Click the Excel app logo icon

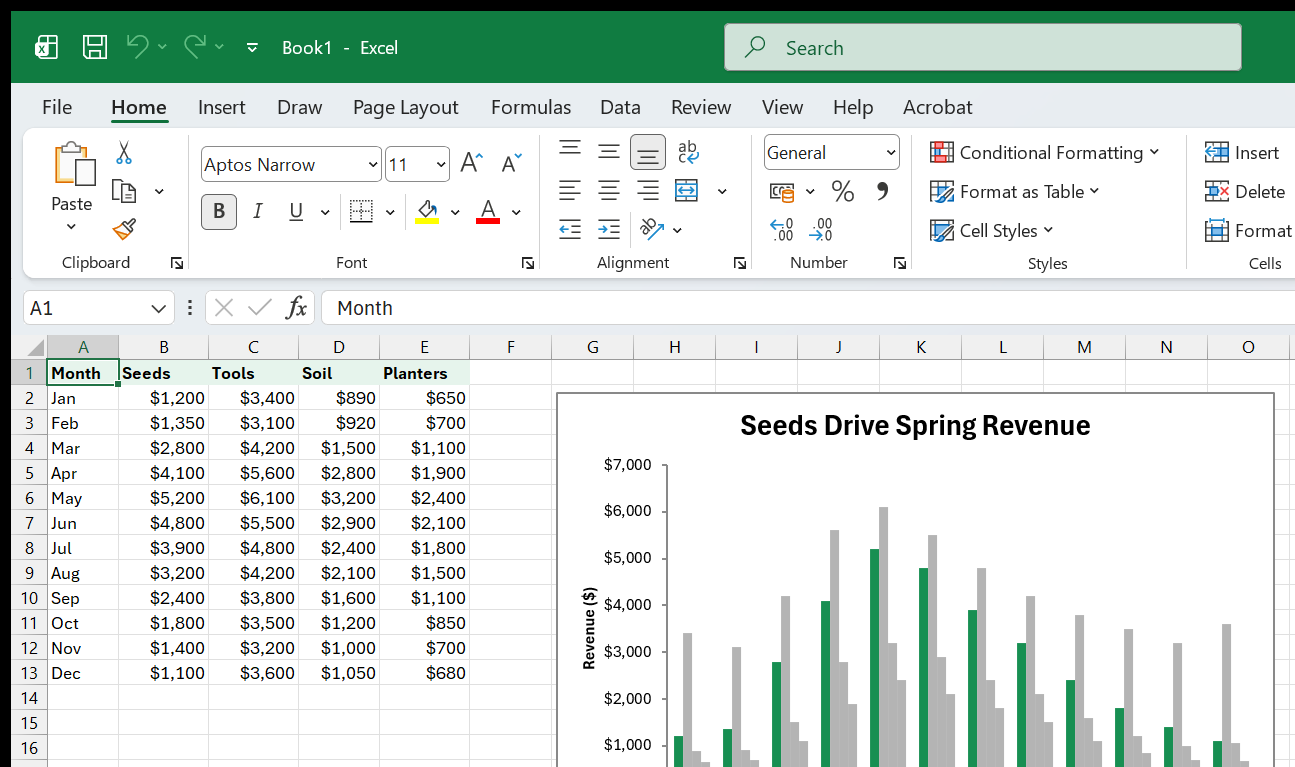click(46, 47)
